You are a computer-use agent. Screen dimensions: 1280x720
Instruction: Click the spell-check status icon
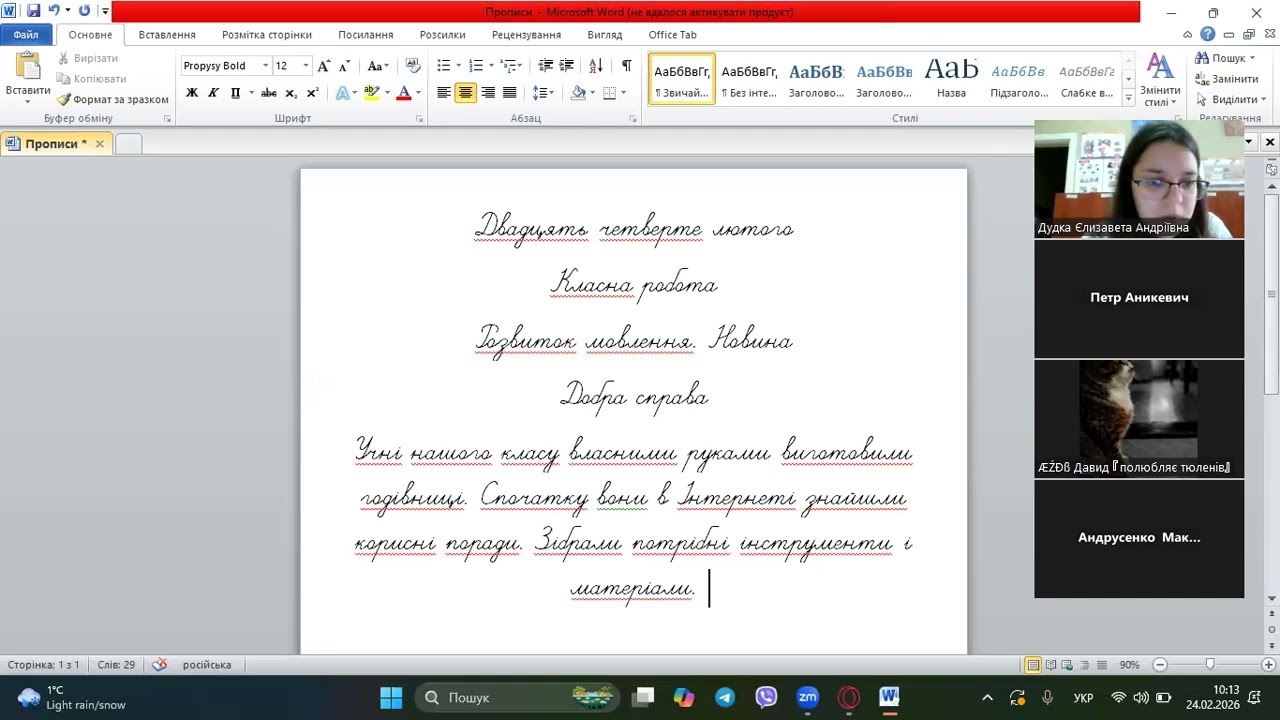[160, 665]
